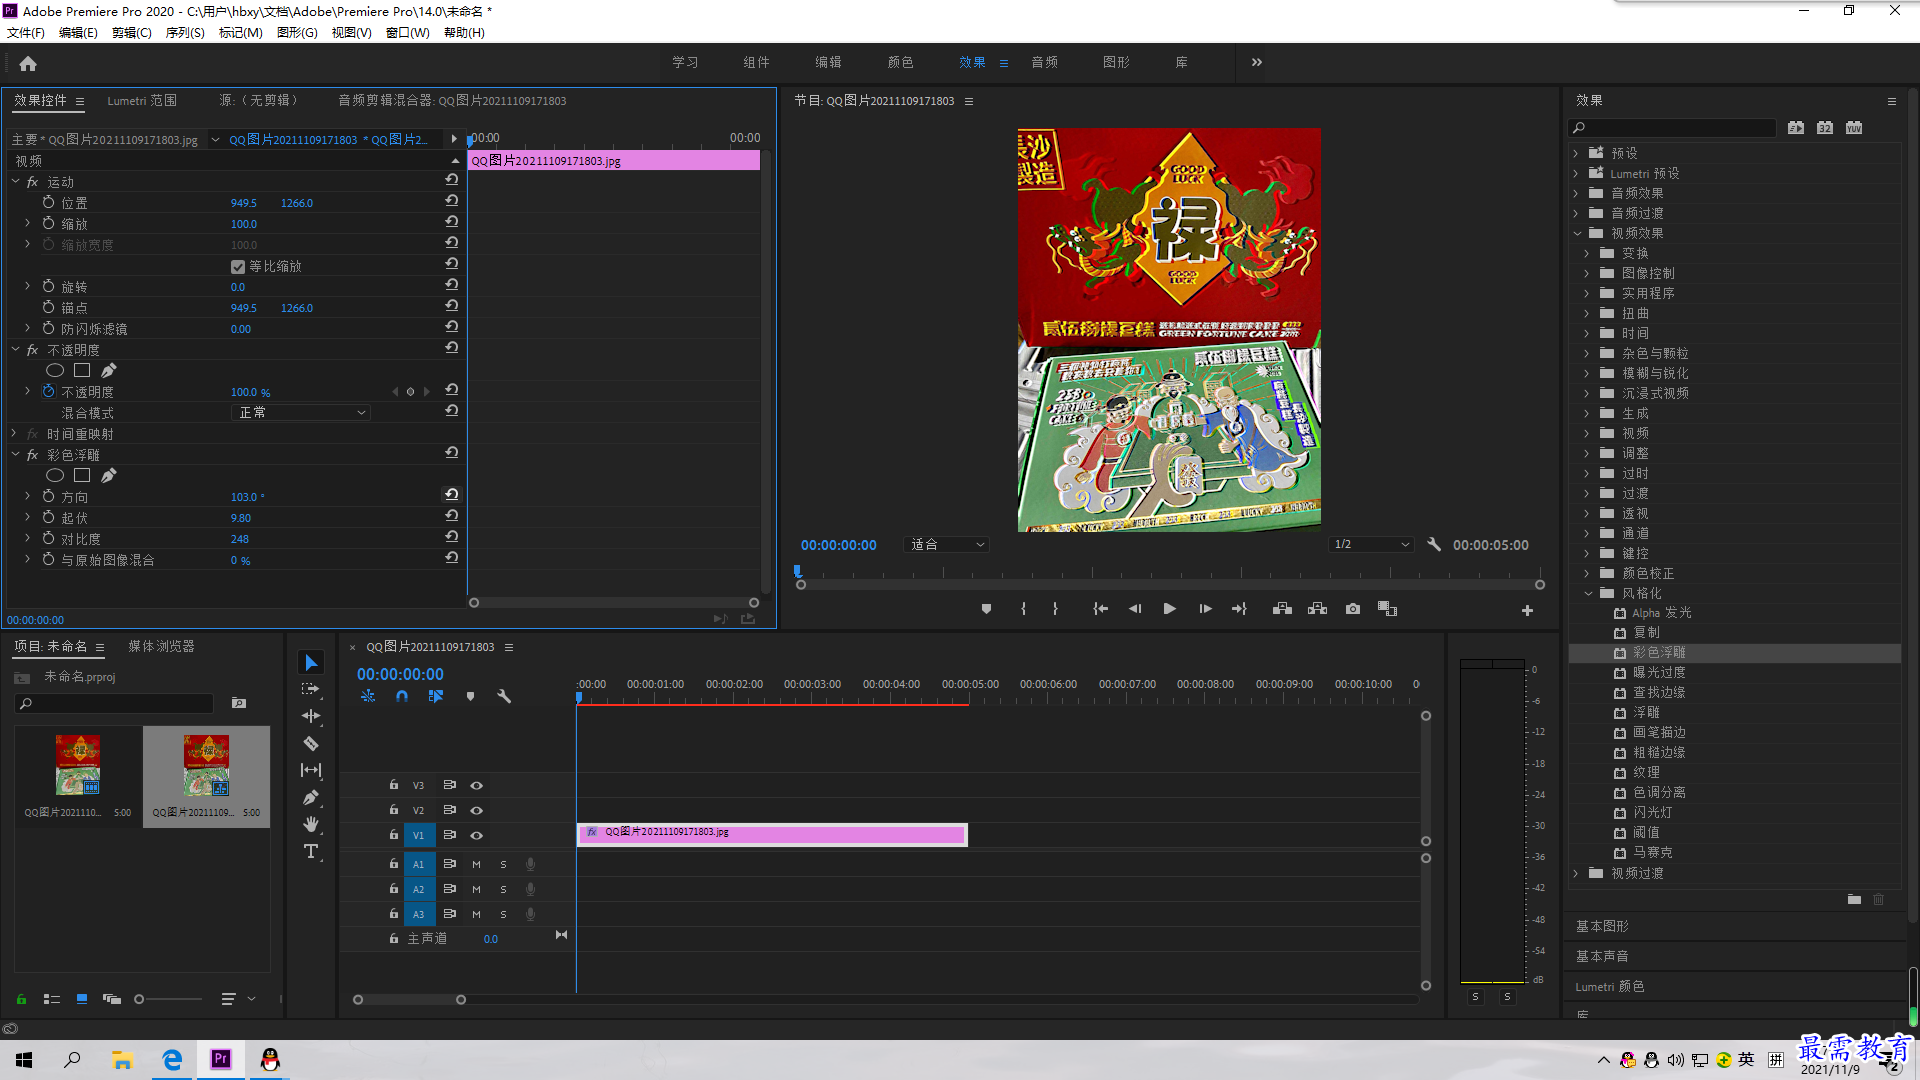1920x1080 pixels.
Task: Collapse 运动 effect section
Action: coord(16,182)
